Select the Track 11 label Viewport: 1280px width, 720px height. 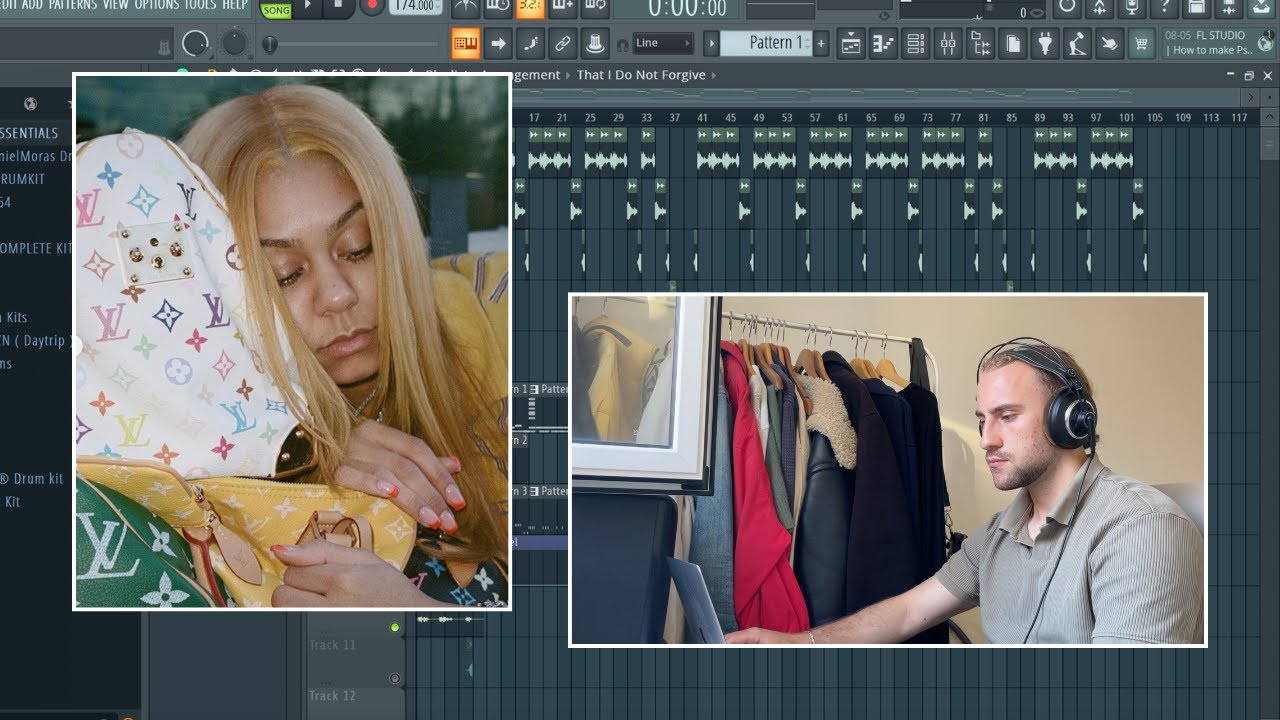[x=331, y=645]
